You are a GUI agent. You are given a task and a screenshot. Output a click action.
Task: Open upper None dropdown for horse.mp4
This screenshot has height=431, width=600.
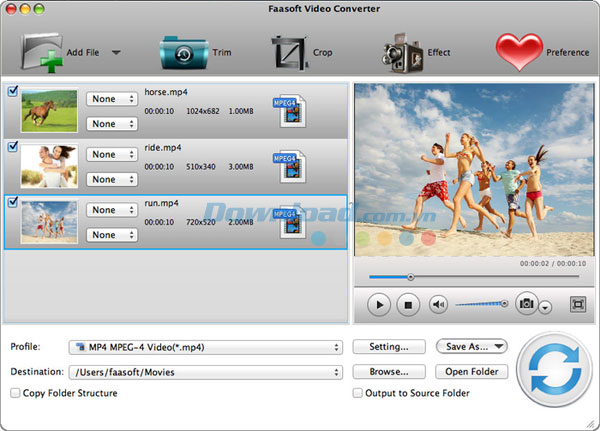(112, 99)
